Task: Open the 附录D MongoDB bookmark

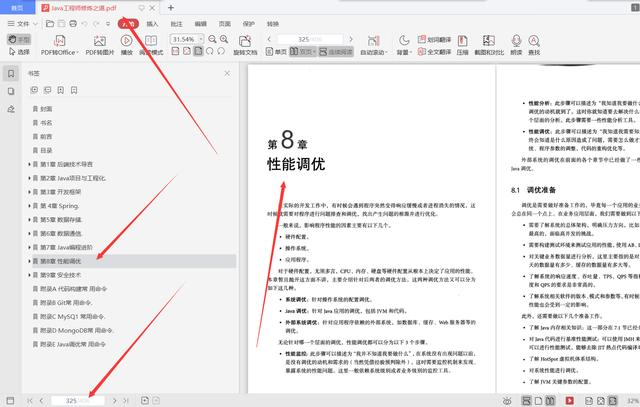Action: pos(77,330)
